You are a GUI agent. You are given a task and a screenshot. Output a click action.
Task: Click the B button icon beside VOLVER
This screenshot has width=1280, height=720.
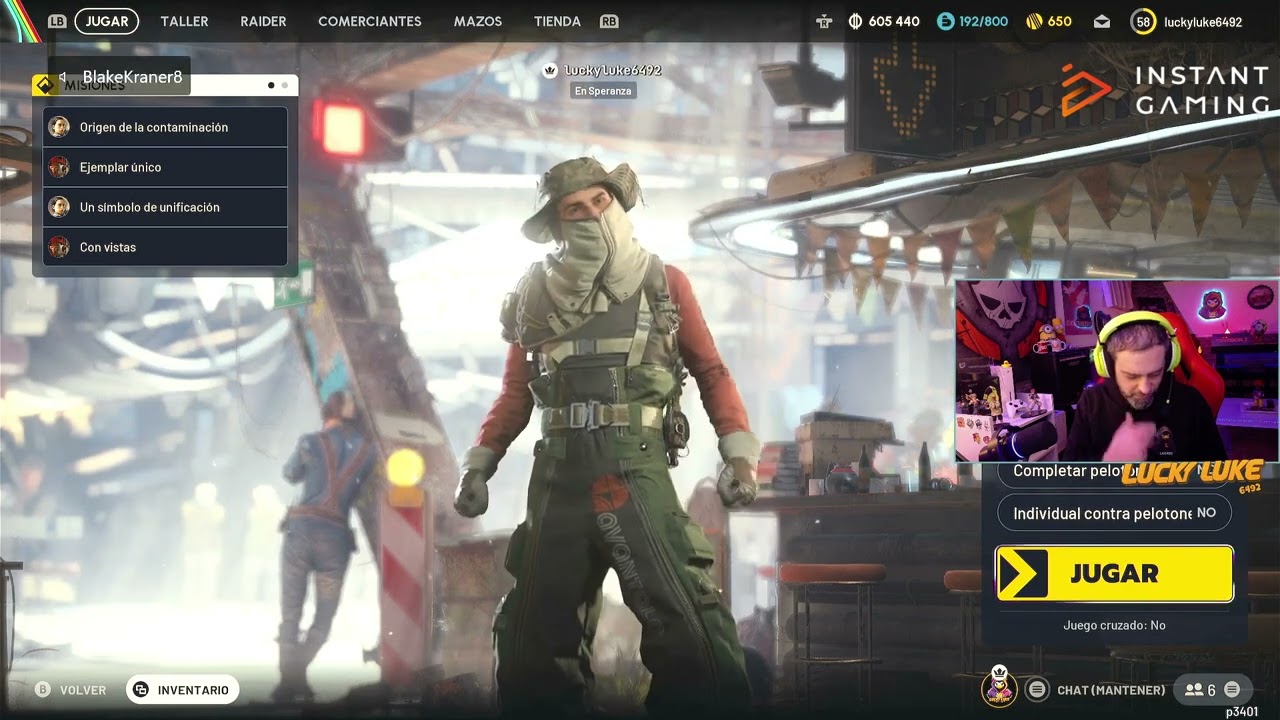coord(42,690)
